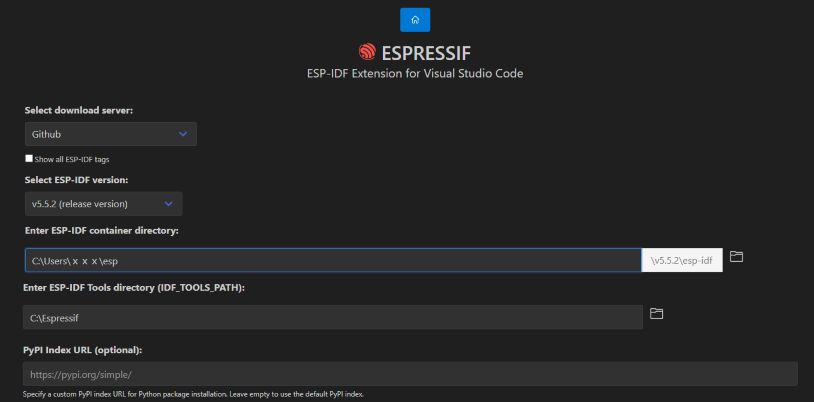
Task: Click the "Select download server" label
Action: pyautogui.click(x=79, y=109)
